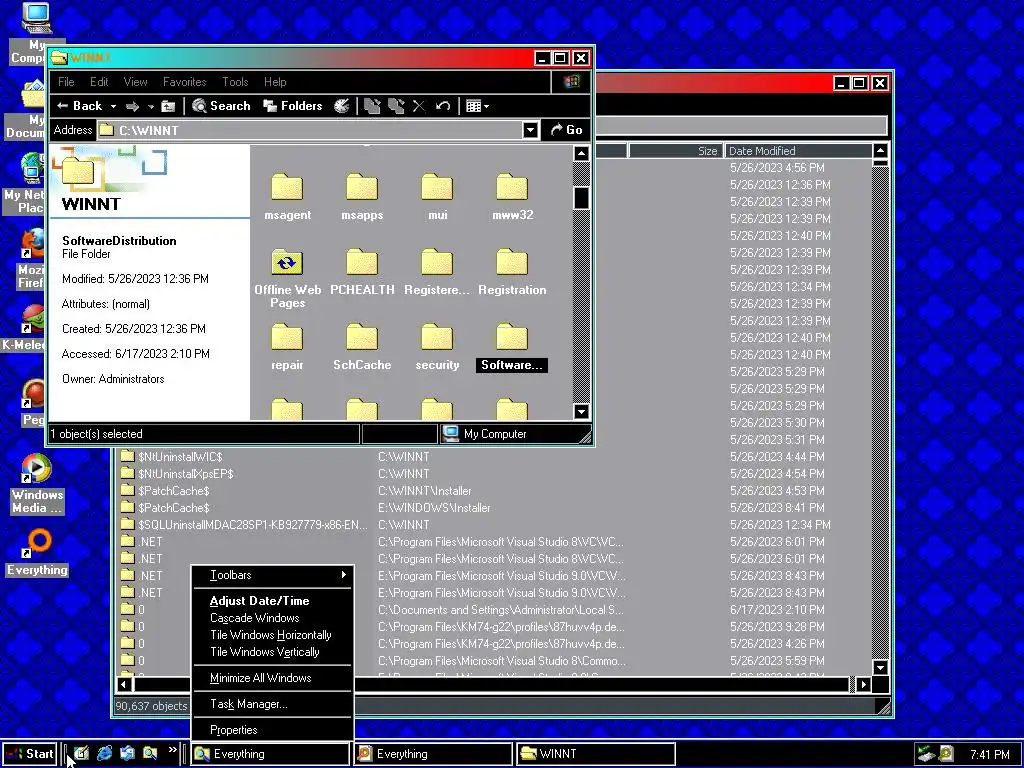
Task: Open the Views dropdown in toolbar
Action: [x=477, y=106]
